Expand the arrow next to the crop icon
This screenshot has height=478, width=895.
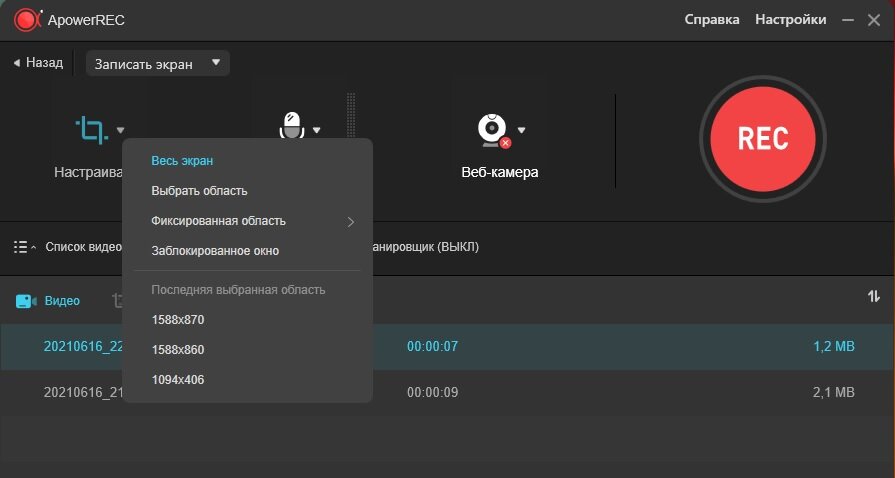[120, 130]
